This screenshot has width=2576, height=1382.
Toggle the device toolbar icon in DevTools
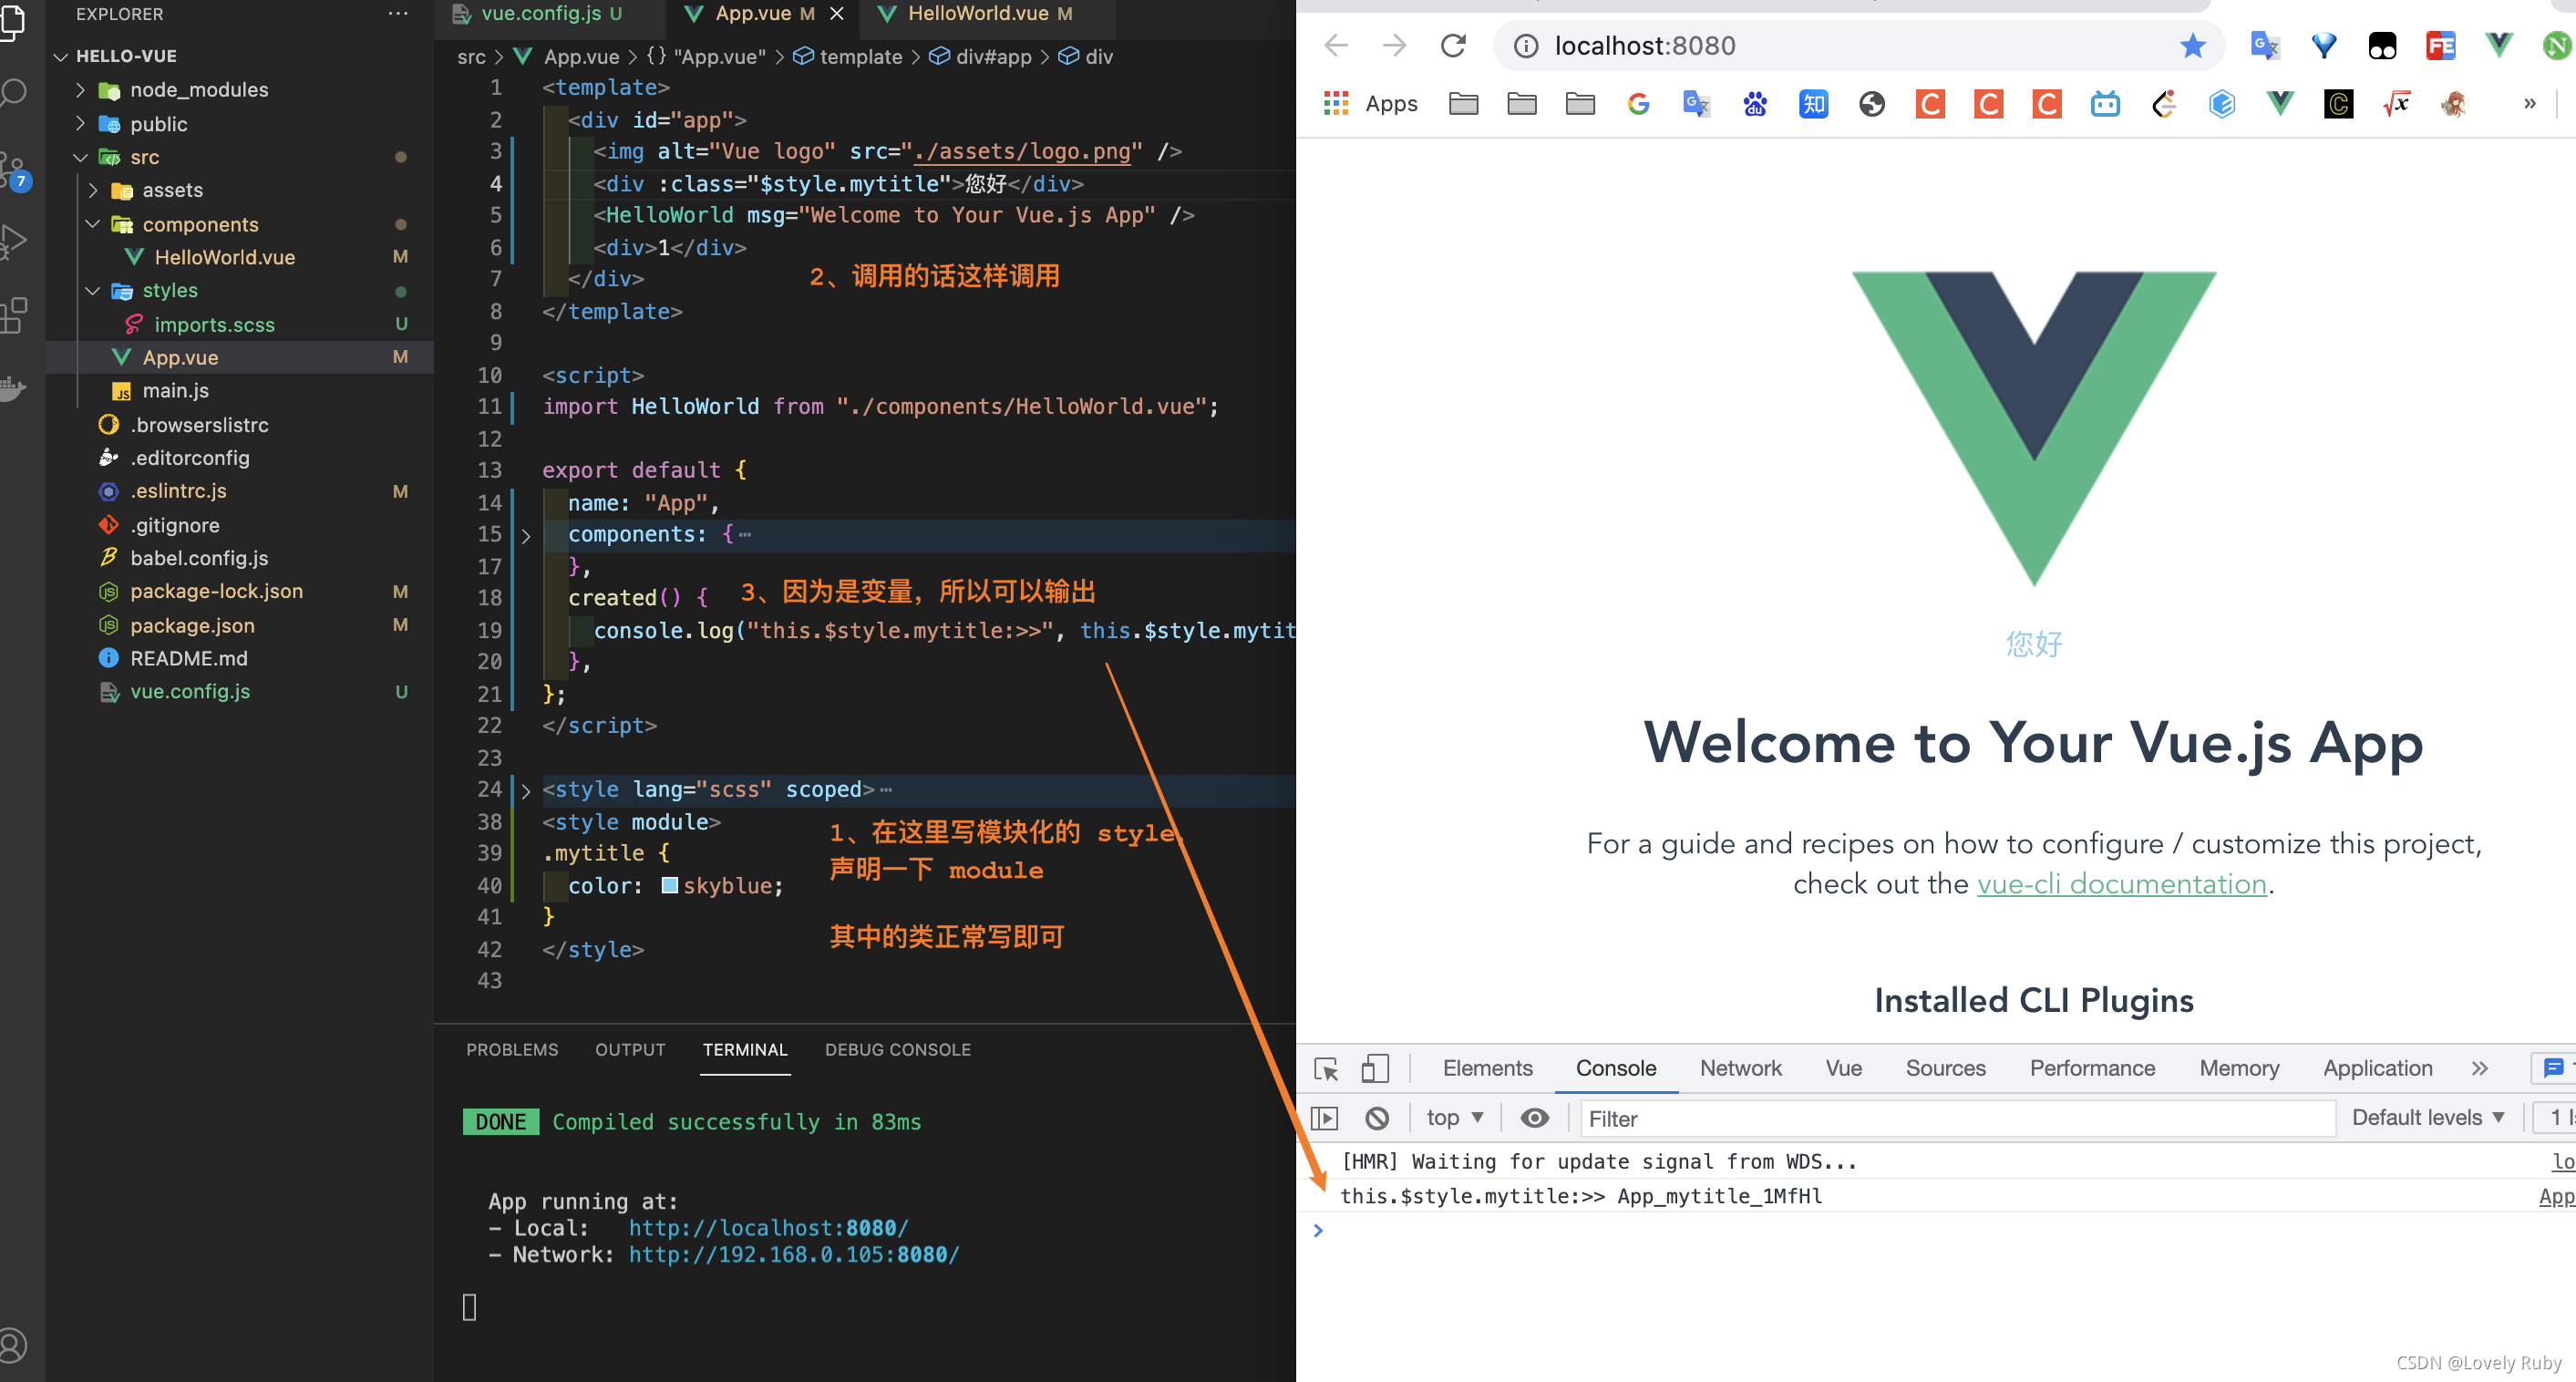(1375, 1069)
